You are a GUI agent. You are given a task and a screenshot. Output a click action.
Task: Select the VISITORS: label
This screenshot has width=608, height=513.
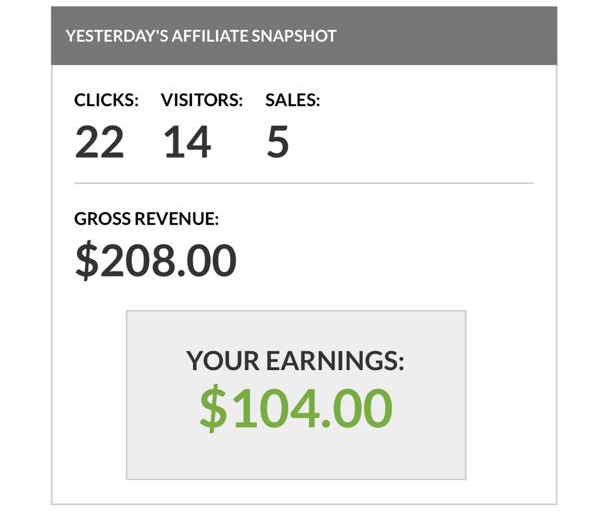(203, 101)
